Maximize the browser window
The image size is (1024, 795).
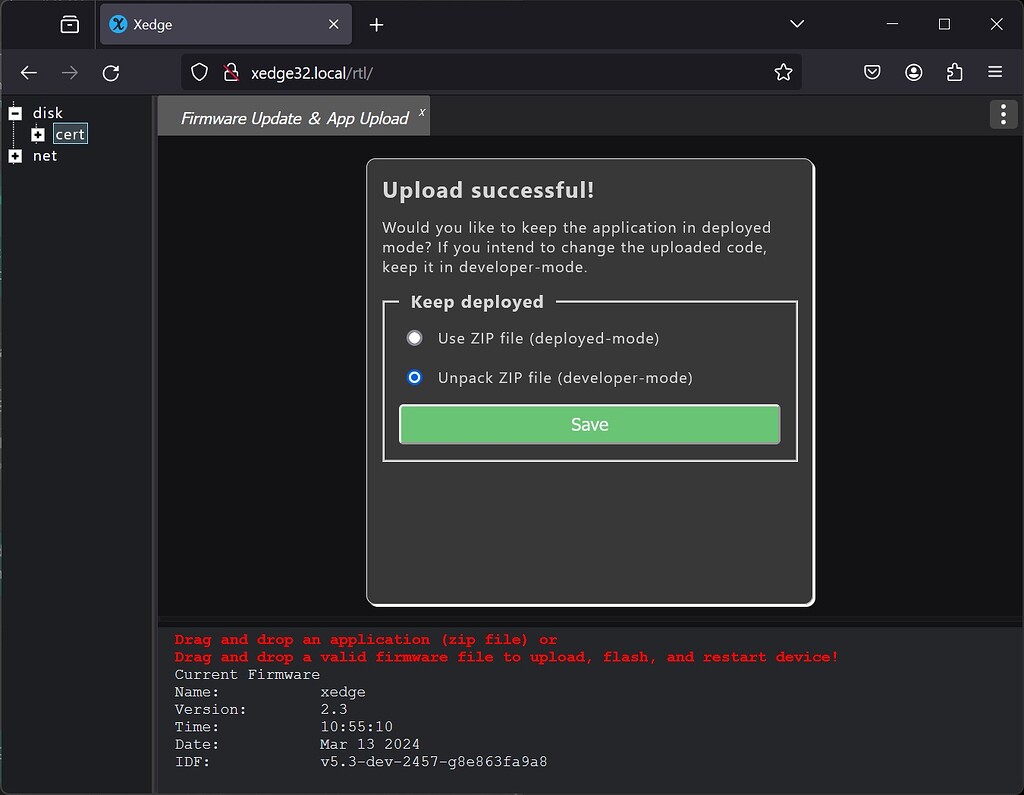[944, 24]
